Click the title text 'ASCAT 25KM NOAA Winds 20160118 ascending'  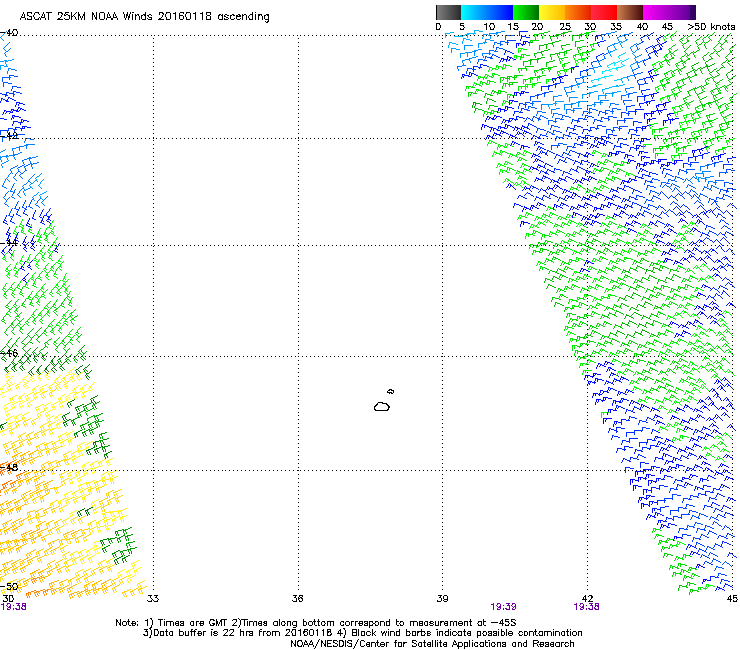144,17
